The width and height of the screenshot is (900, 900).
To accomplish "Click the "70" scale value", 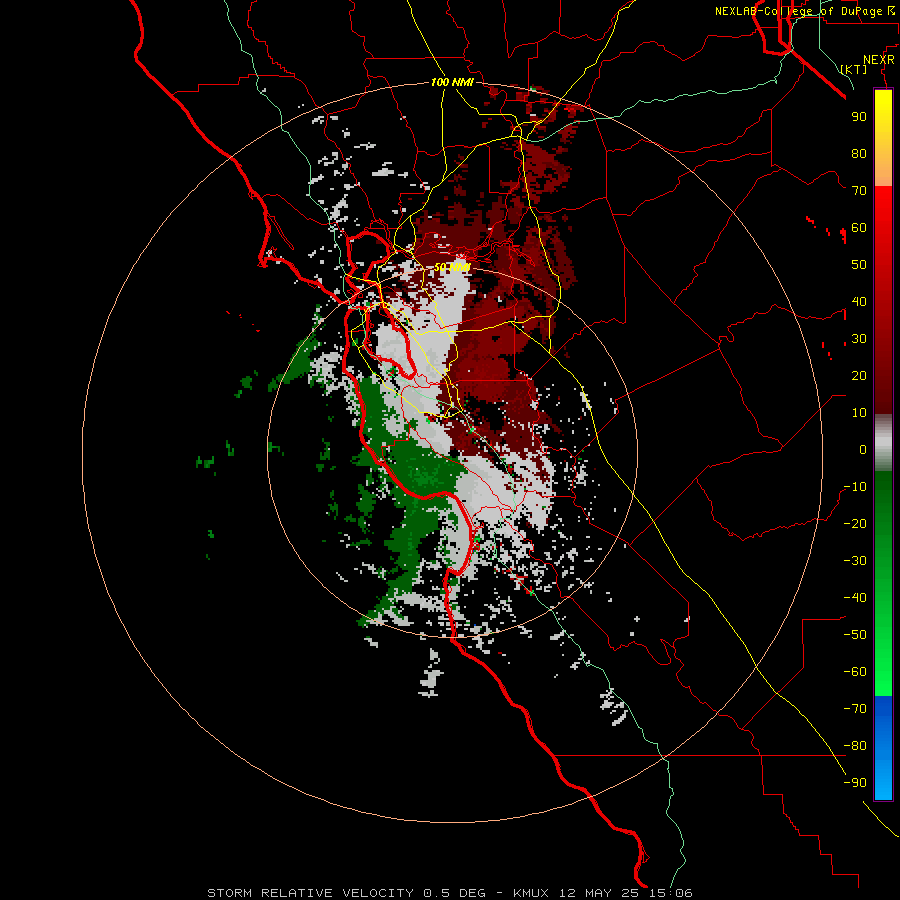I will (859, 191).
